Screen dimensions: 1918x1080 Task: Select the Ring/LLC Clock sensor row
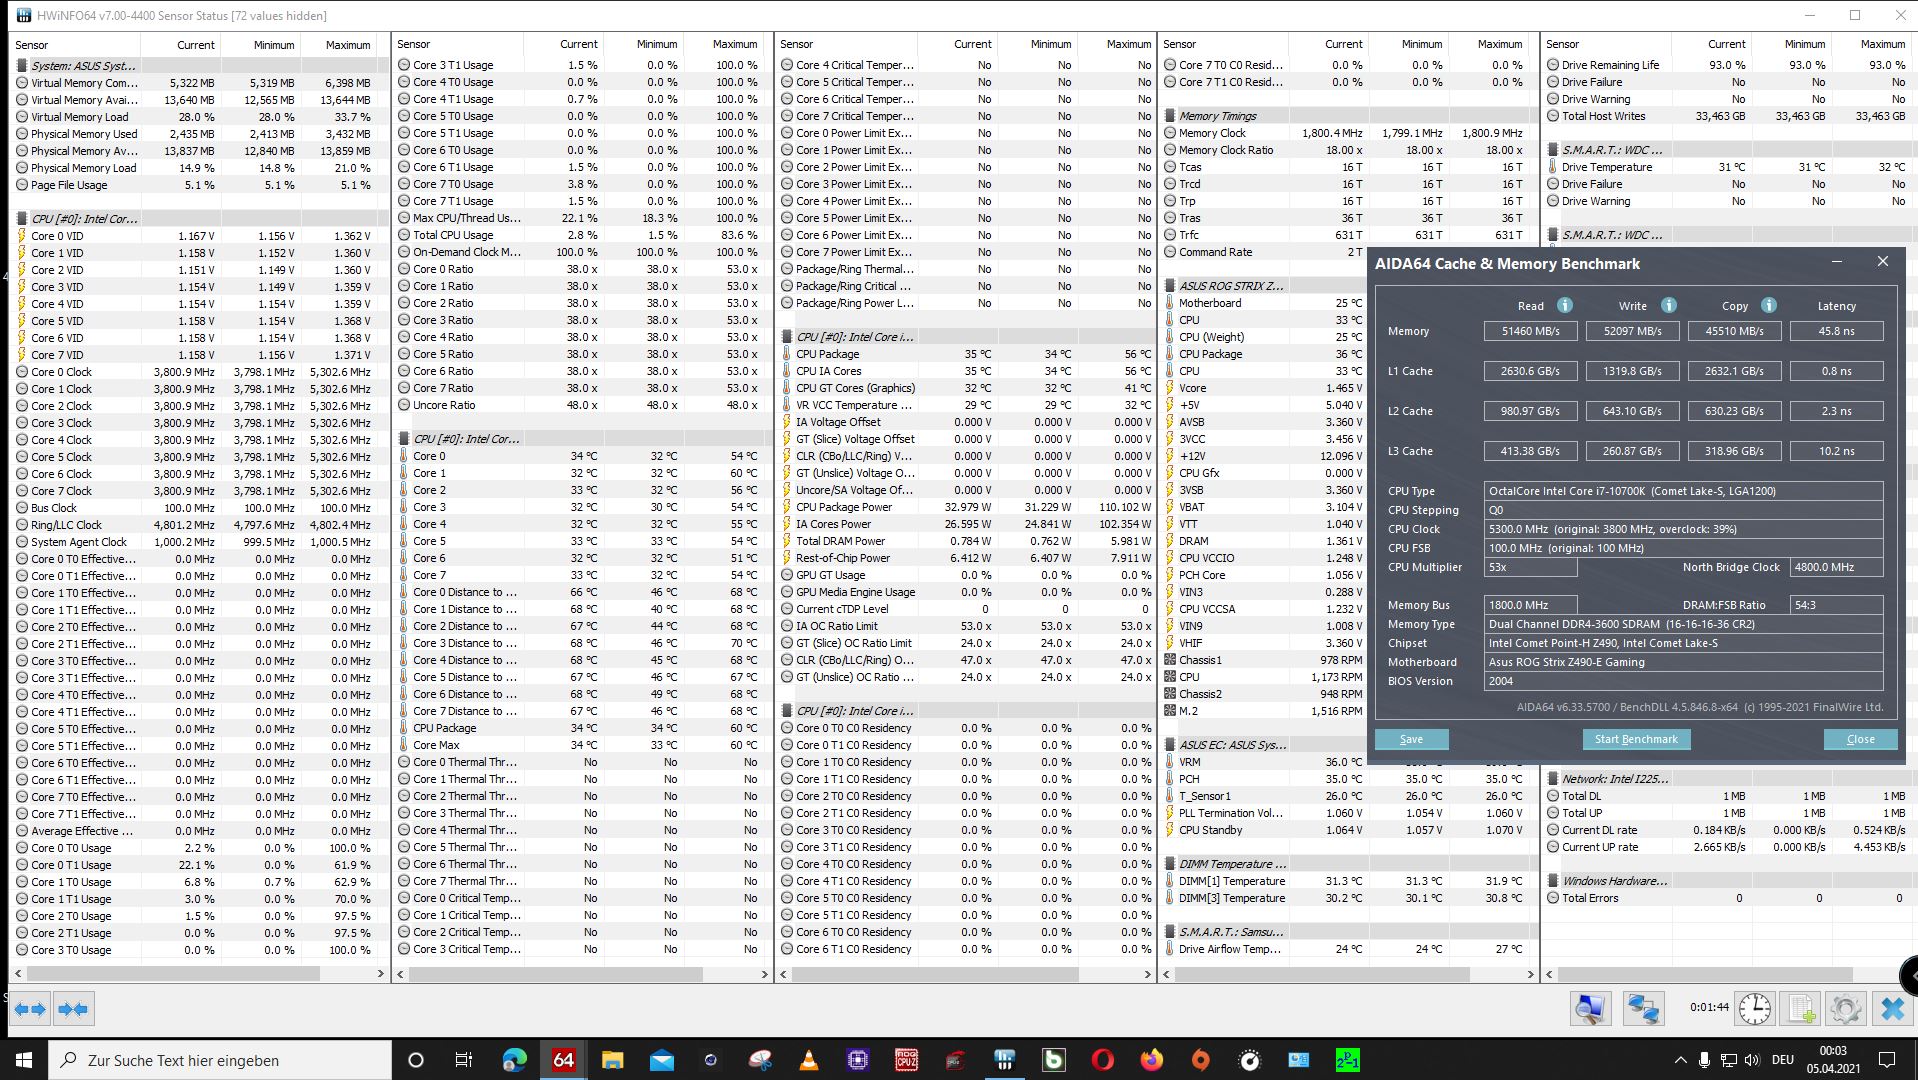pyautogui.click(x=198, y=525)
